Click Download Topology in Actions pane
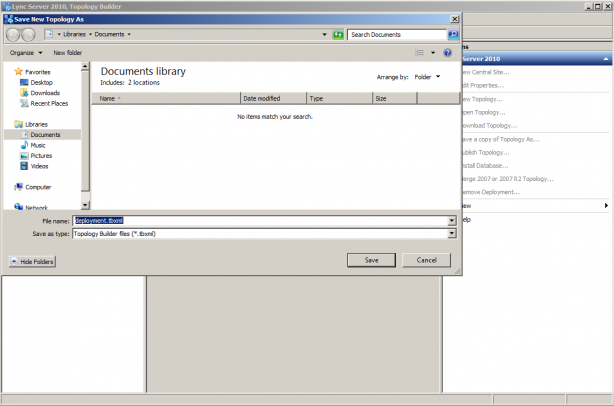The image size is (614, 406). [x=490, y=126]
